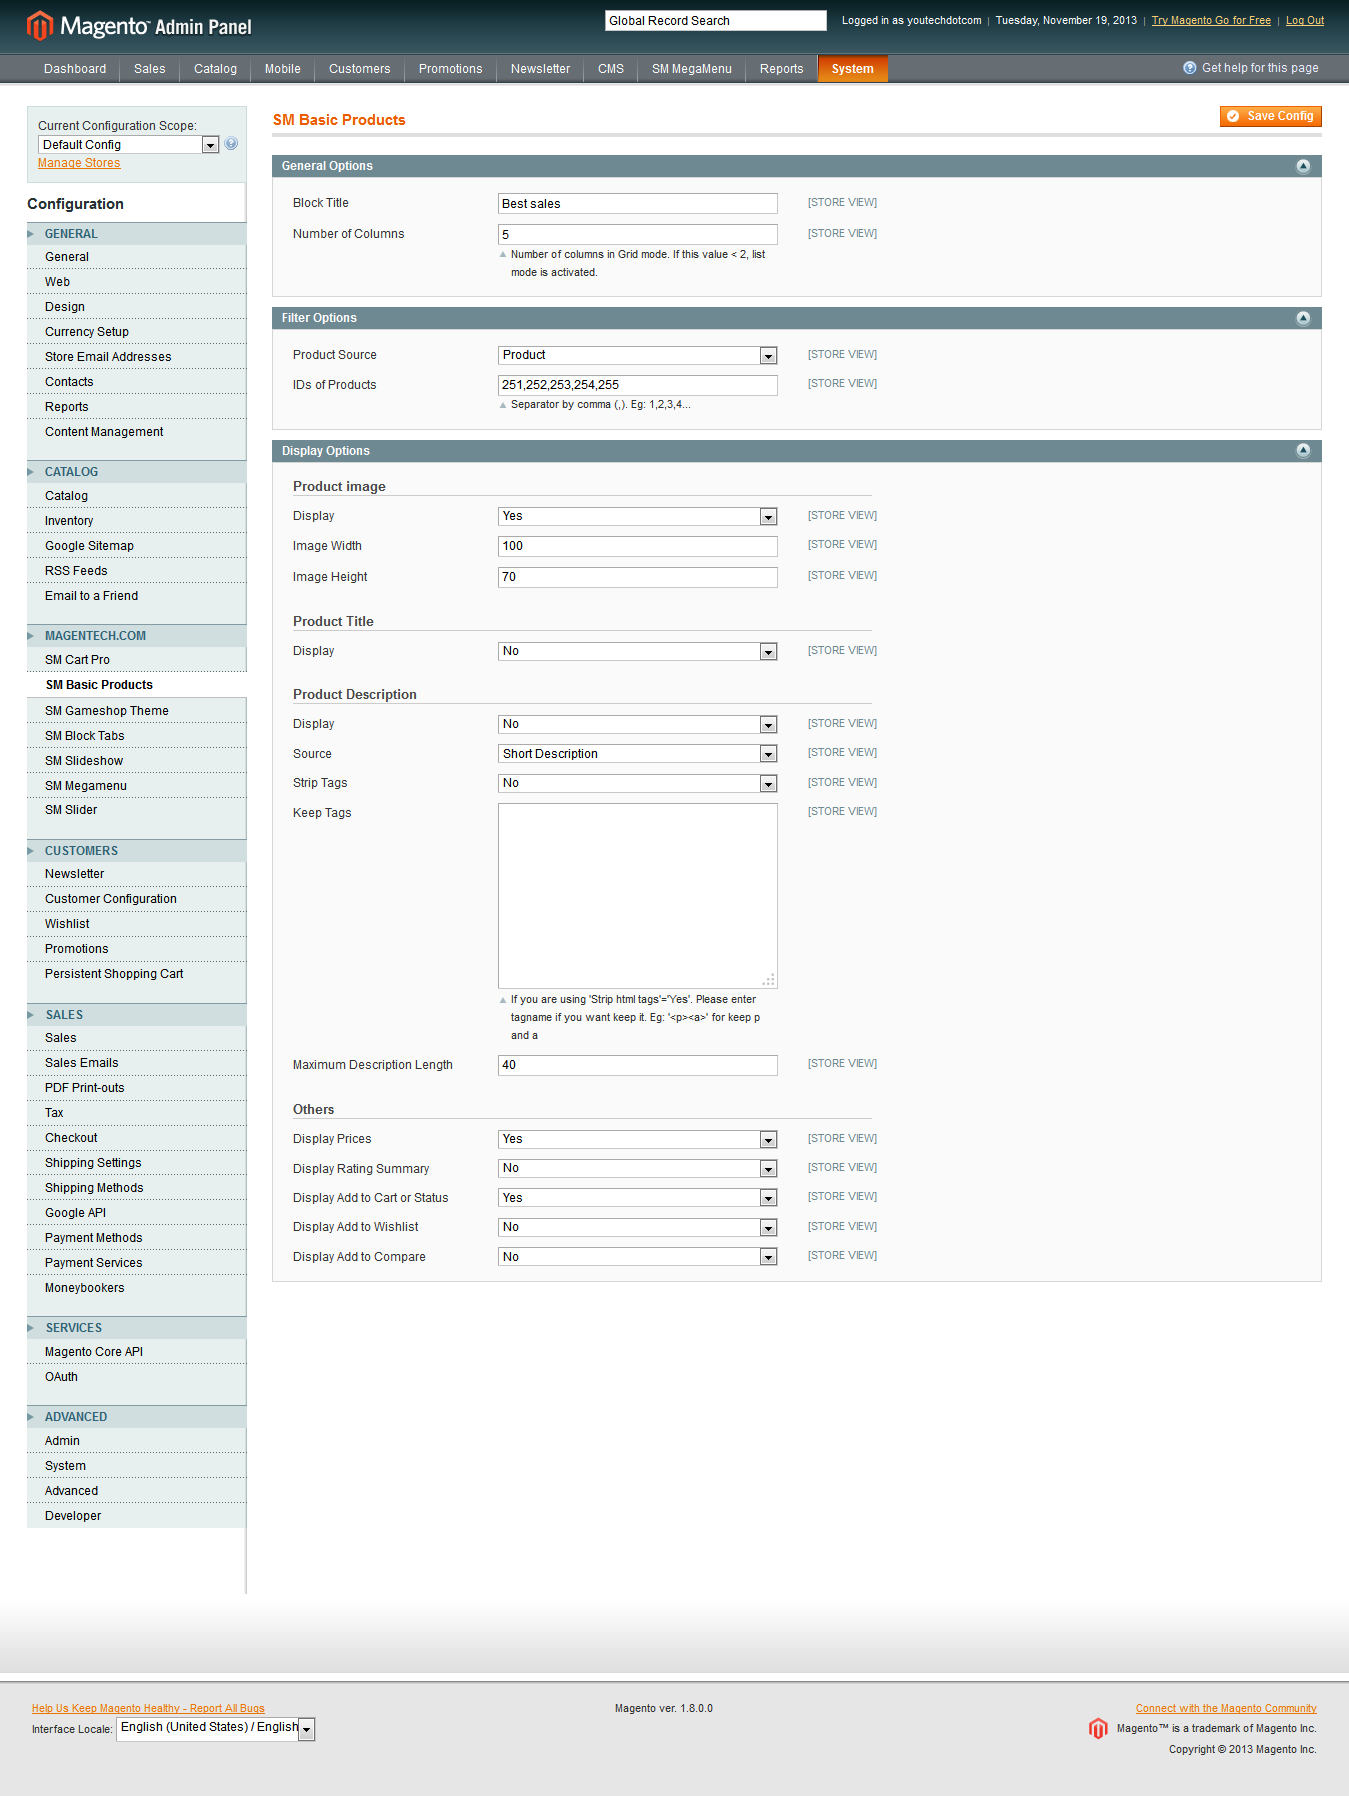Open Display Prices dropdown
The height and width of the screenshot is (1796, 1349).
[x=638, y=1139]
